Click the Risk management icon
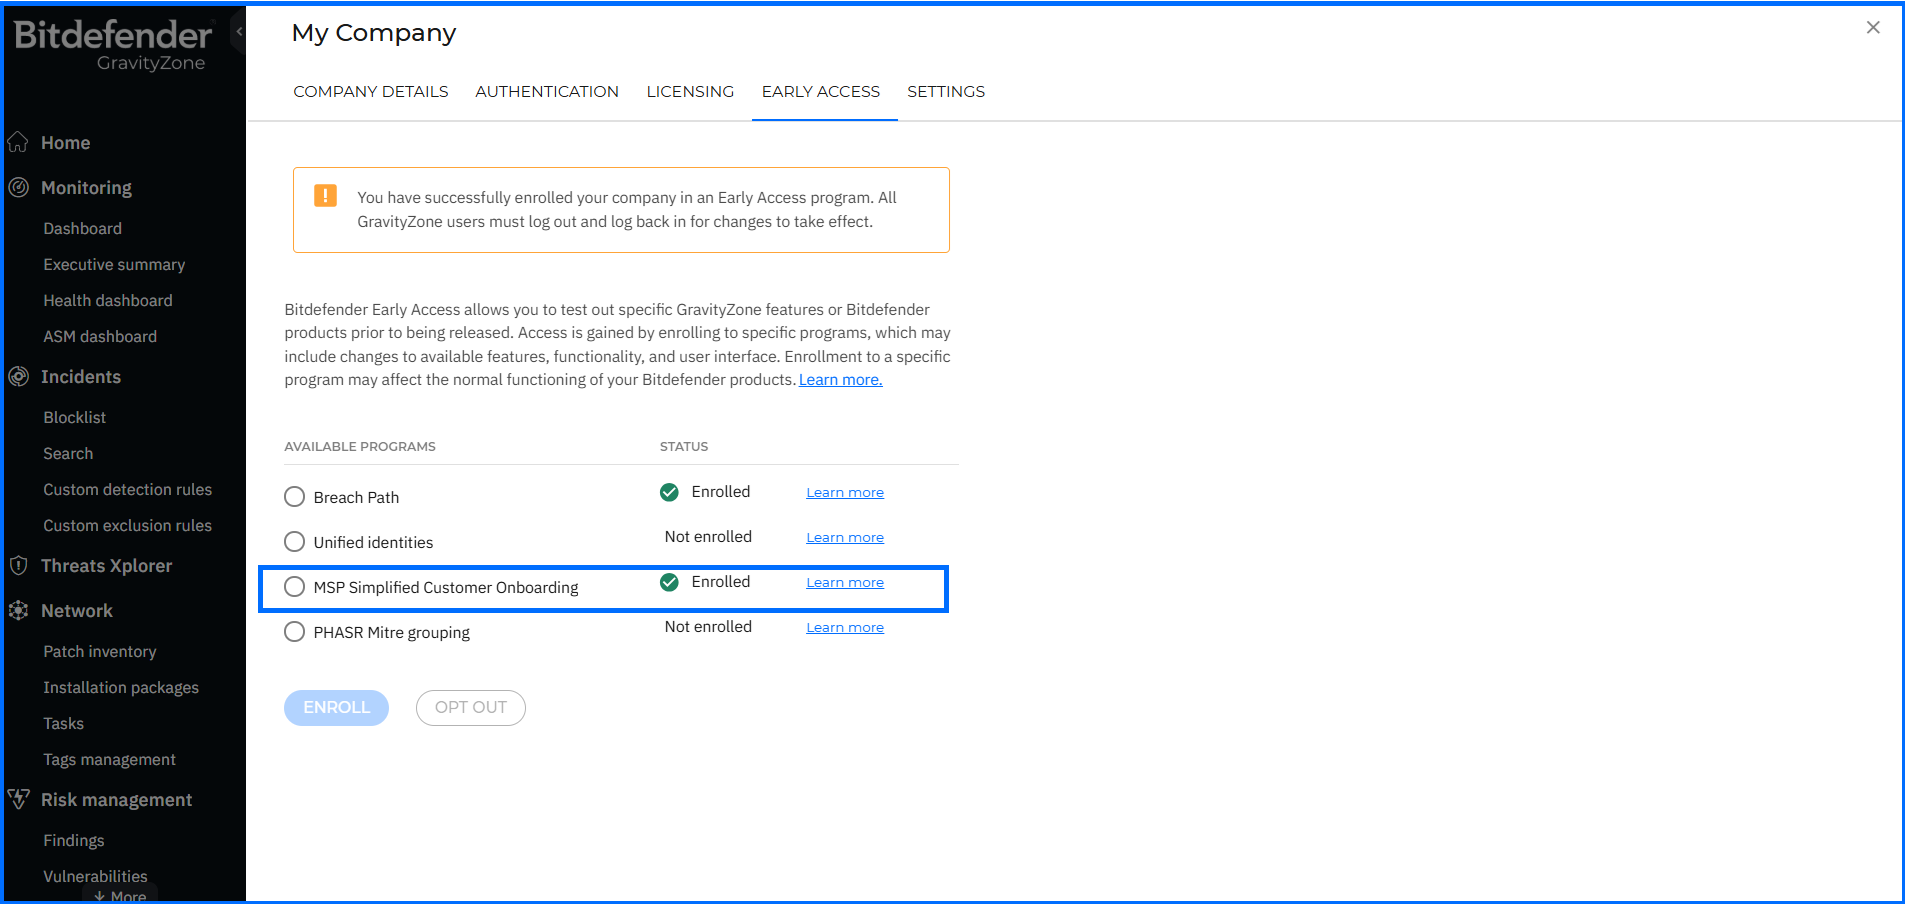The width and height of the screenshot is (1905, 904). [18, 799]
